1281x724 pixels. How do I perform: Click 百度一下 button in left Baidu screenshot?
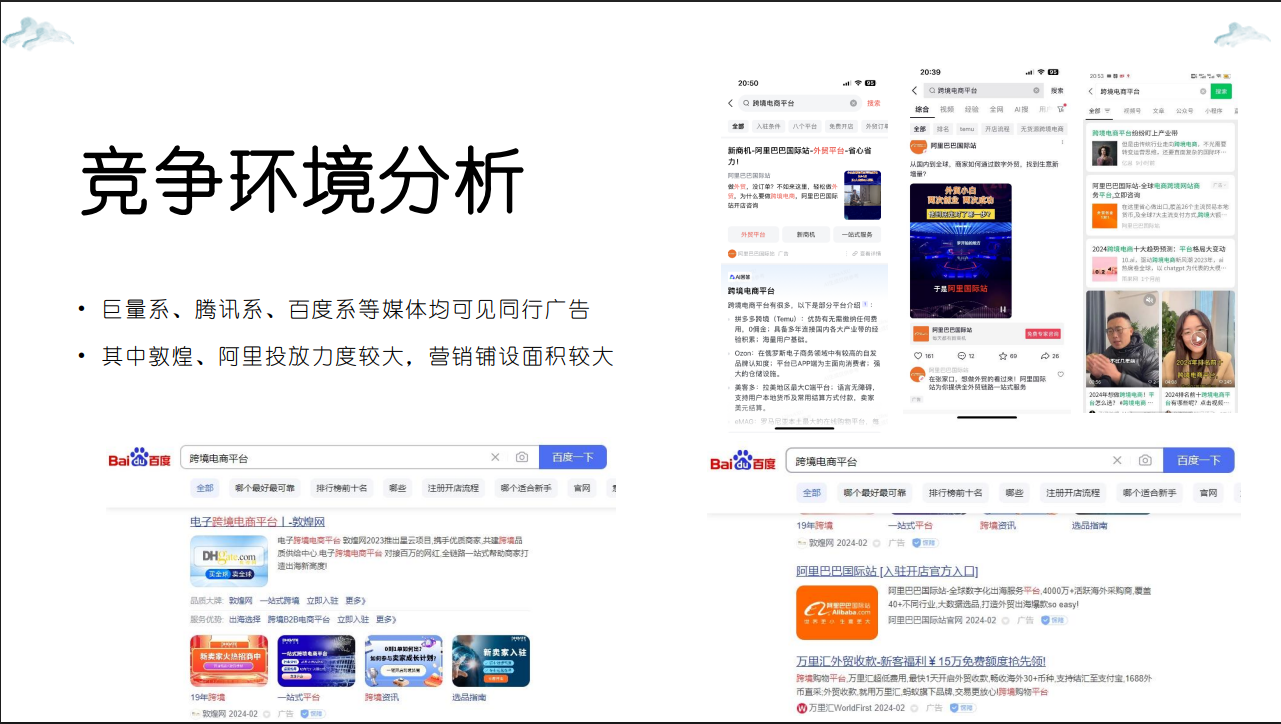(573, 457)
